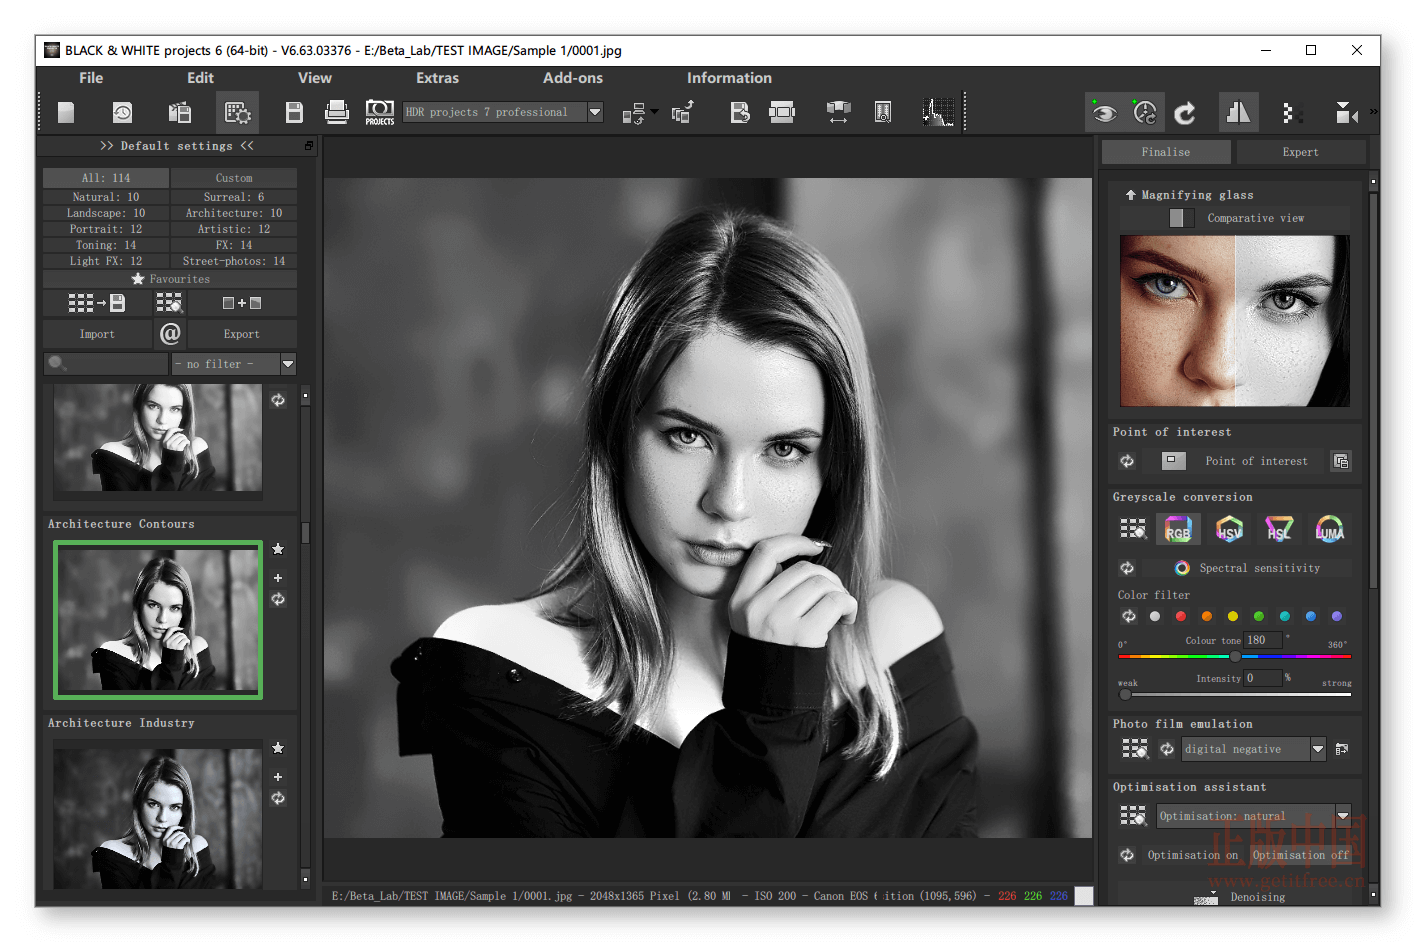The image size is (1416, 942).
Task: Open the File menu
Action: (x=91, y=78)
